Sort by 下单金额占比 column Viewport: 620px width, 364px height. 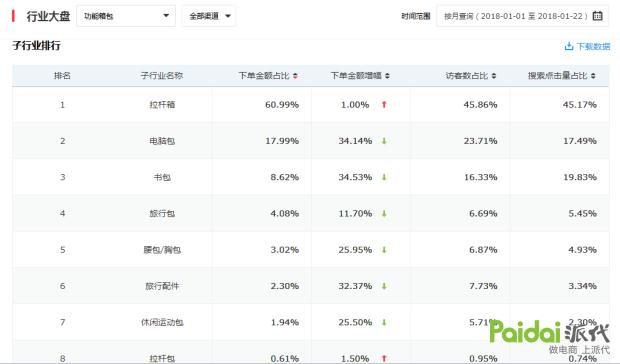(268, 75)
